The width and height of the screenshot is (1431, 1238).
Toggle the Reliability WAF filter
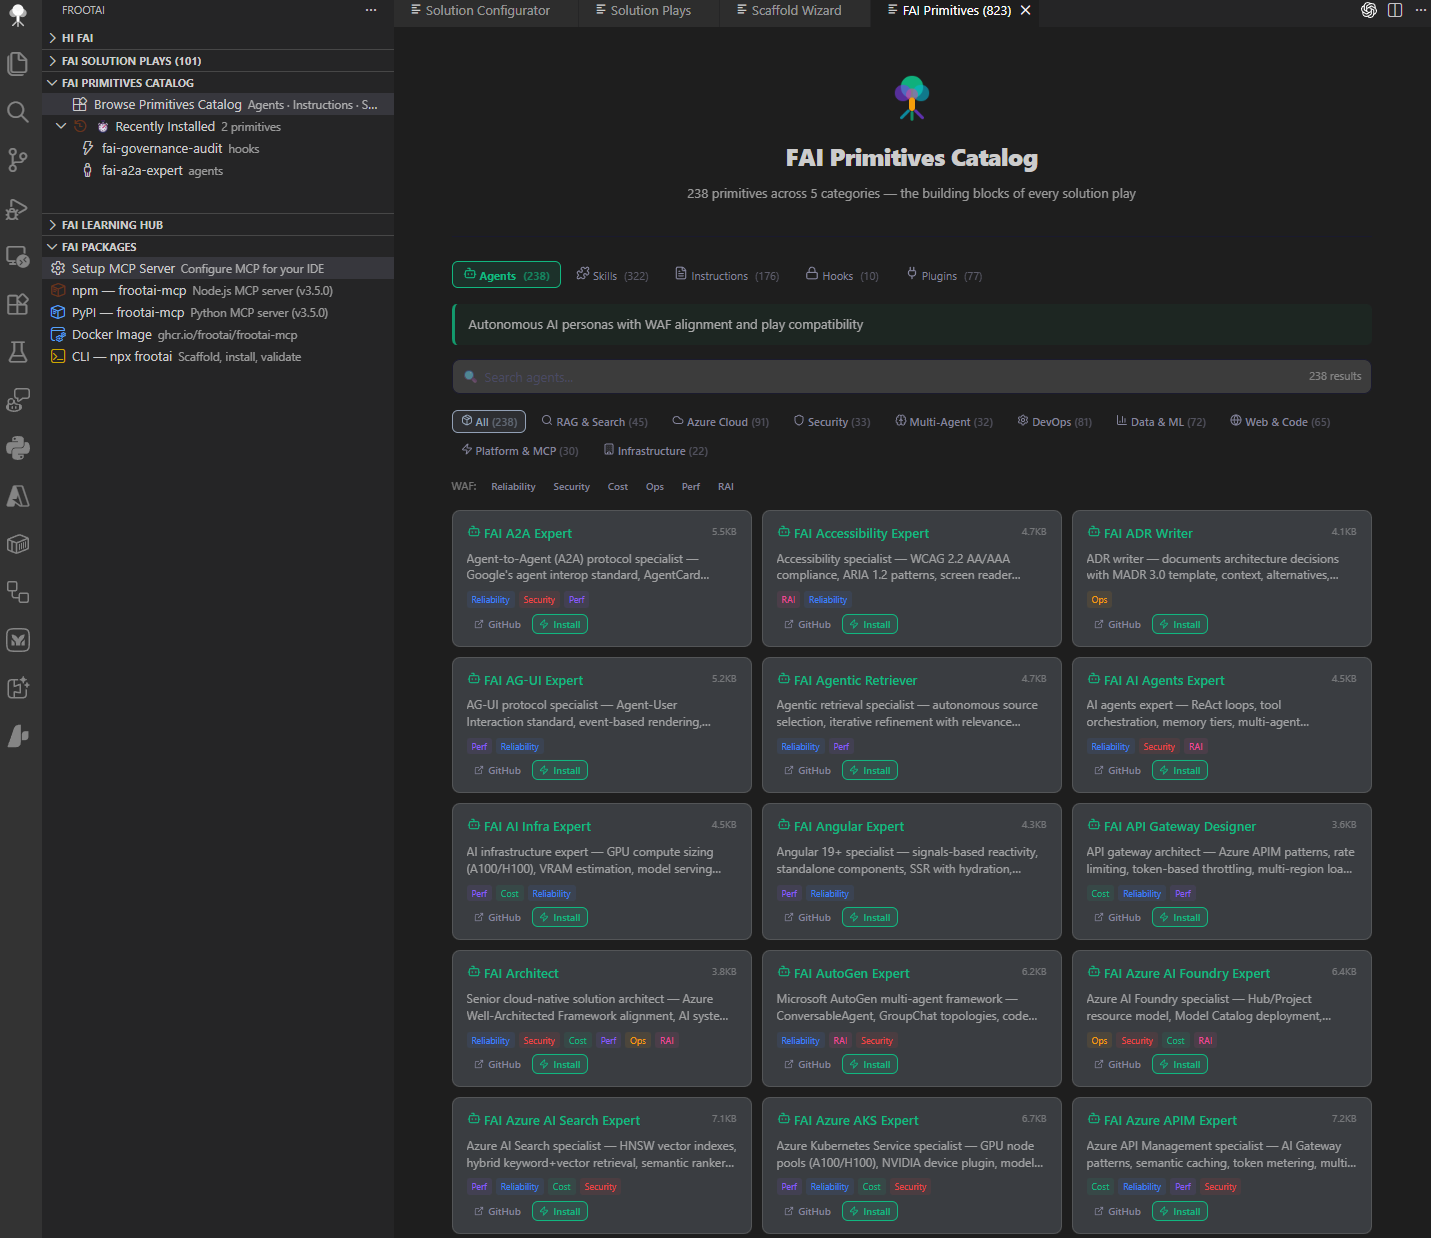pos(513,487)
